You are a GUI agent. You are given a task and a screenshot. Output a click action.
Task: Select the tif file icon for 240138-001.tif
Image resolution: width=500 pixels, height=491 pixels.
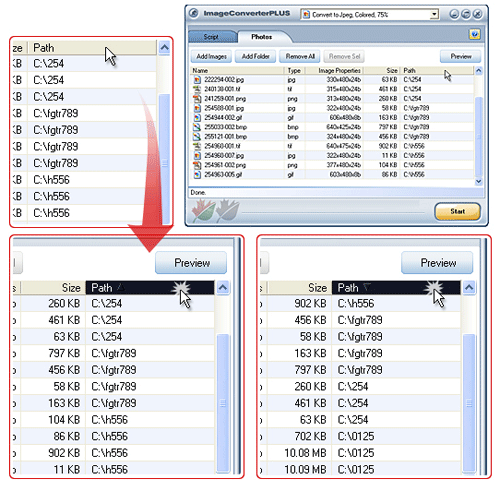197,89
